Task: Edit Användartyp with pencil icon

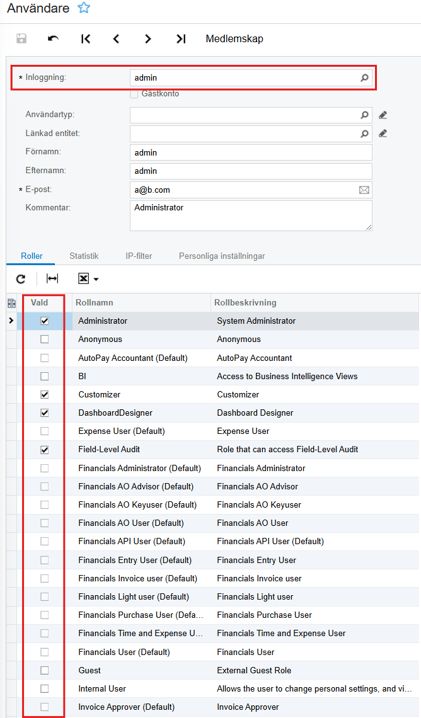Action: 383,115
